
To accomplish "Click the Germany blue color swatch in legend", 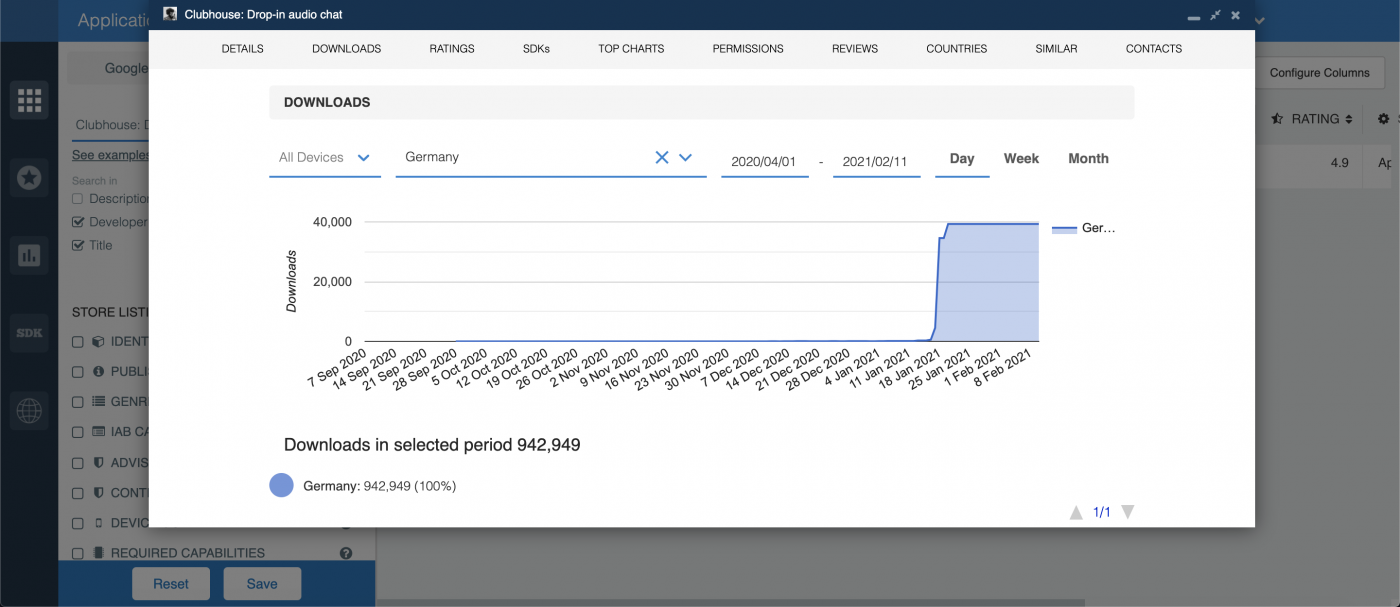I will point(281,485).
